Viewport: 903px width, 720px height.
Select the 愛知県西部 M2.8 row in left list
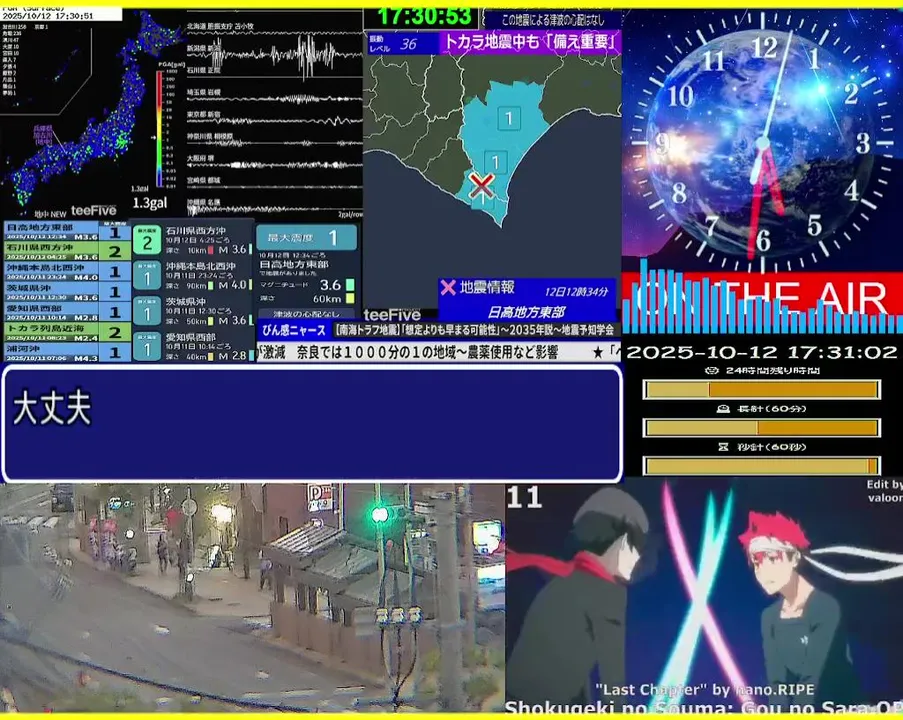point(67,312)
